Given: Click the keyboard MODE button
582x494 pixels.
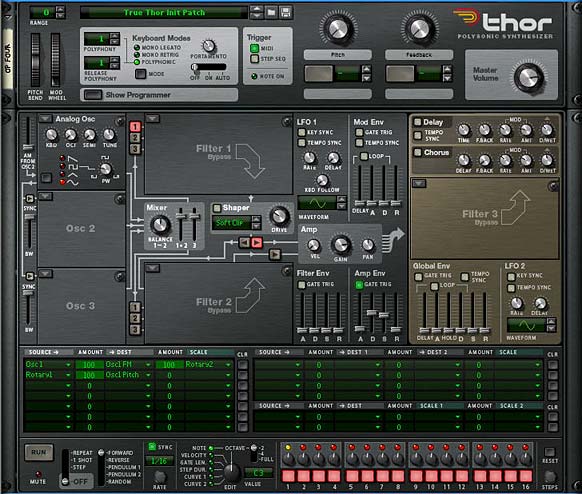Looking at the screenshot, I should pos(140,74).
